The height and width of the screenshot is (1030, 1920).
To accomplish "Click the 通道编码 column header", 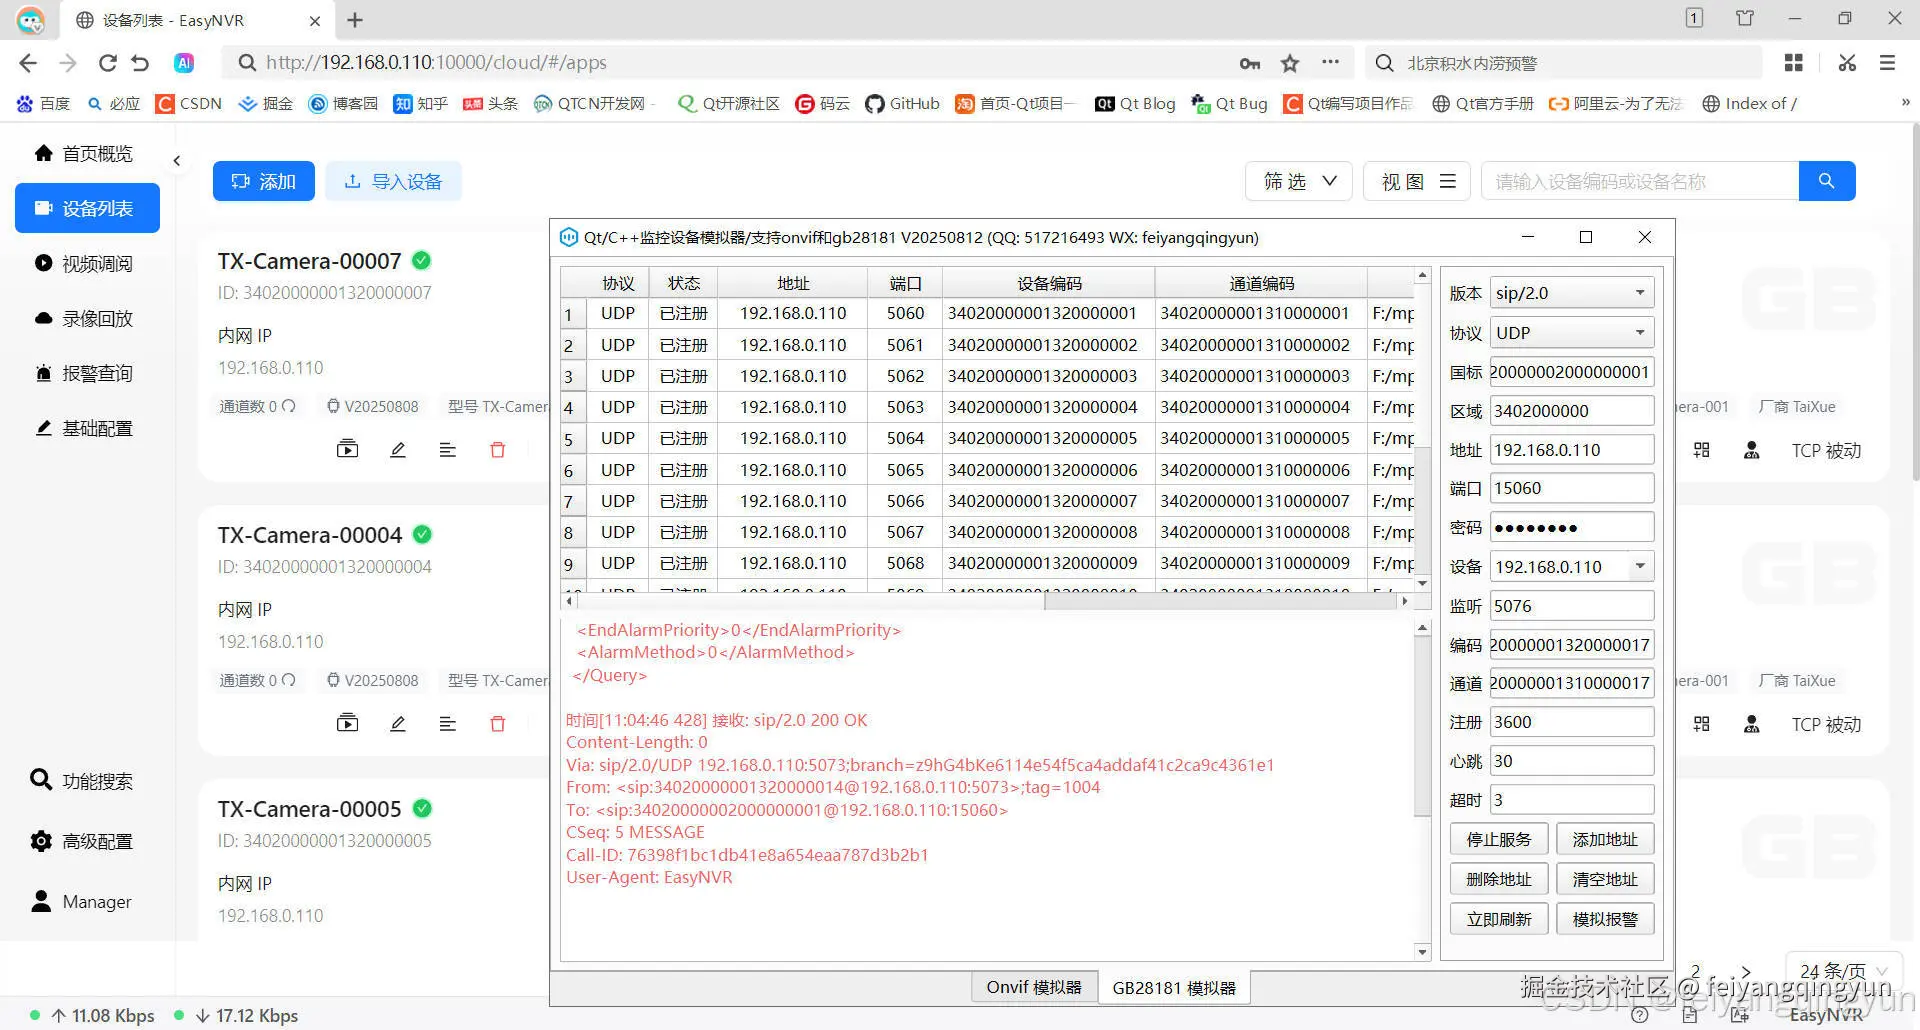I will tap(1261, 283).
